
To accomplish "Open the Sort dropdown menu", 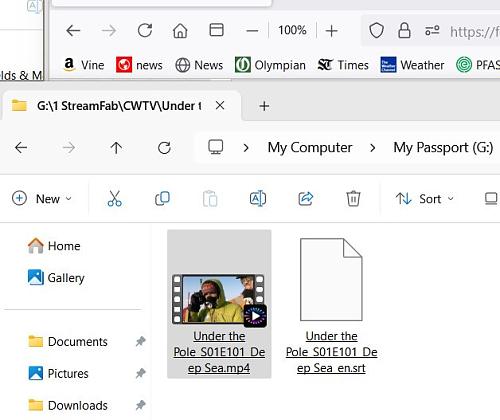I will click(x=425, y=199).
